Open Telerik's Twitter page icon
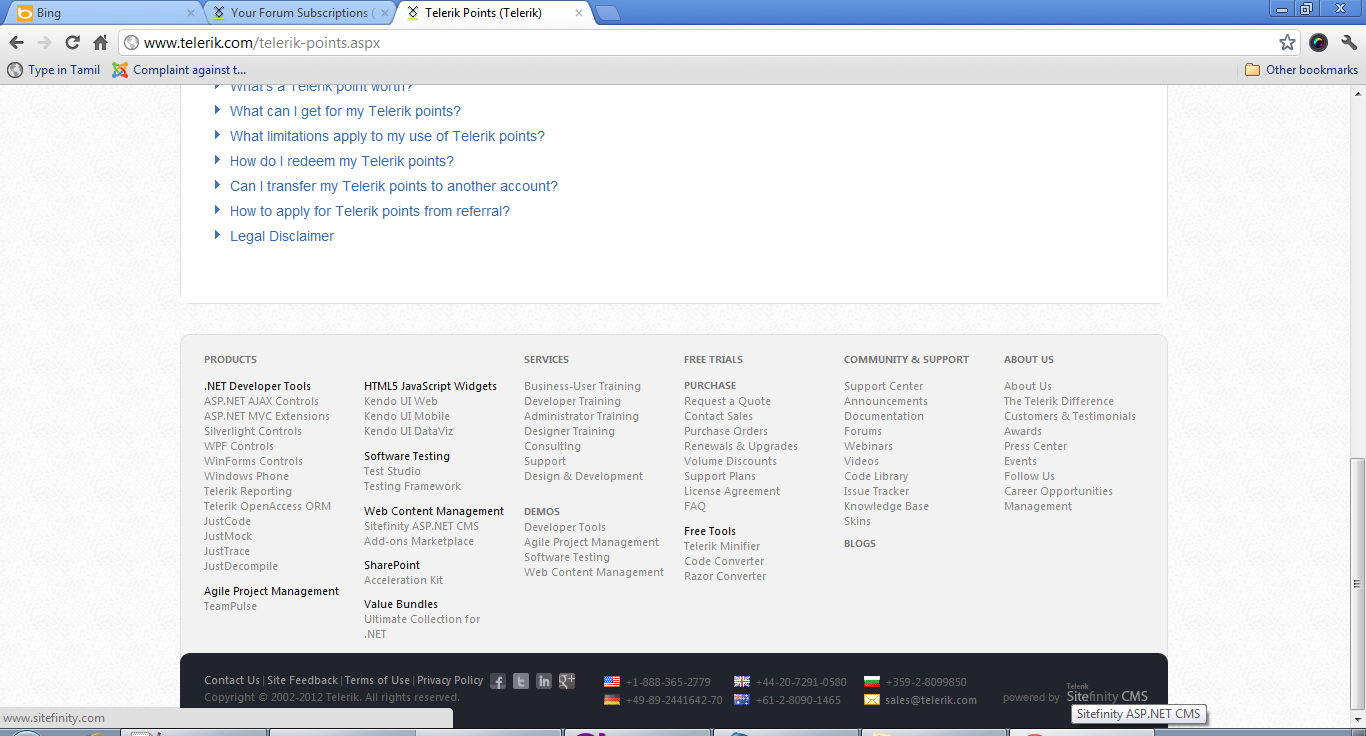This screenshot has height=736, width=1366. click(x=521, y=681)
